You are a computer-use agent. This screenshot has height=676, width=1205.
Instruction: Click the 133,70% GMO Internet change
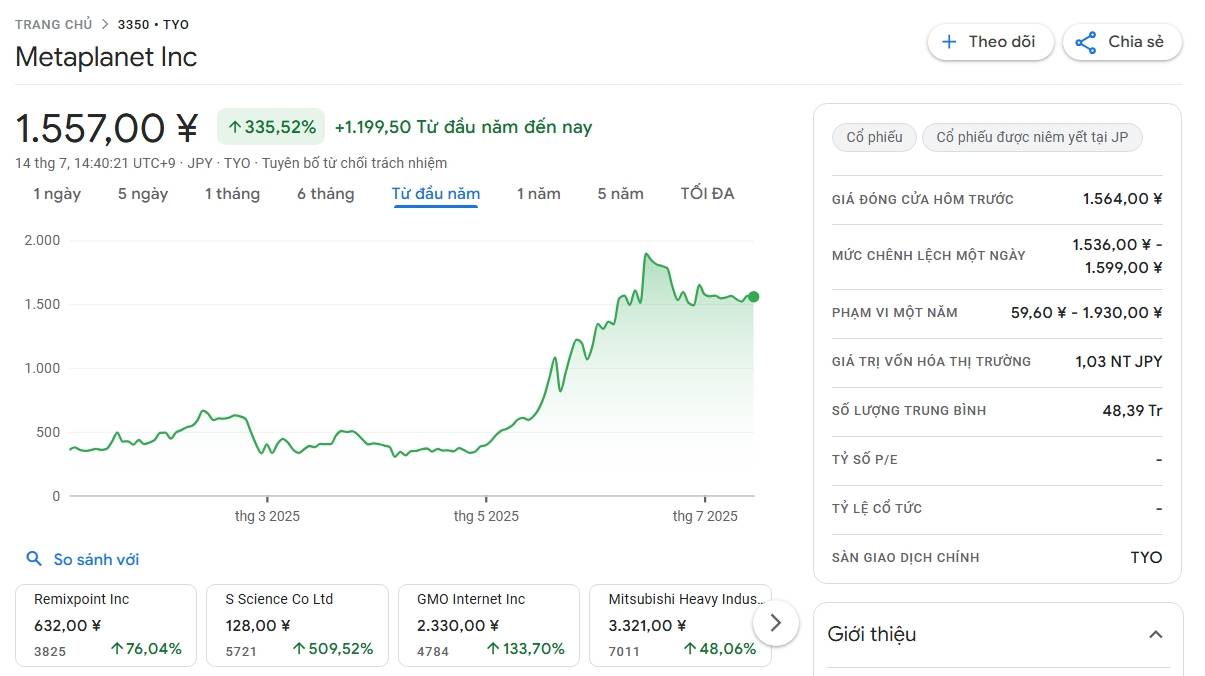point(525,649)
